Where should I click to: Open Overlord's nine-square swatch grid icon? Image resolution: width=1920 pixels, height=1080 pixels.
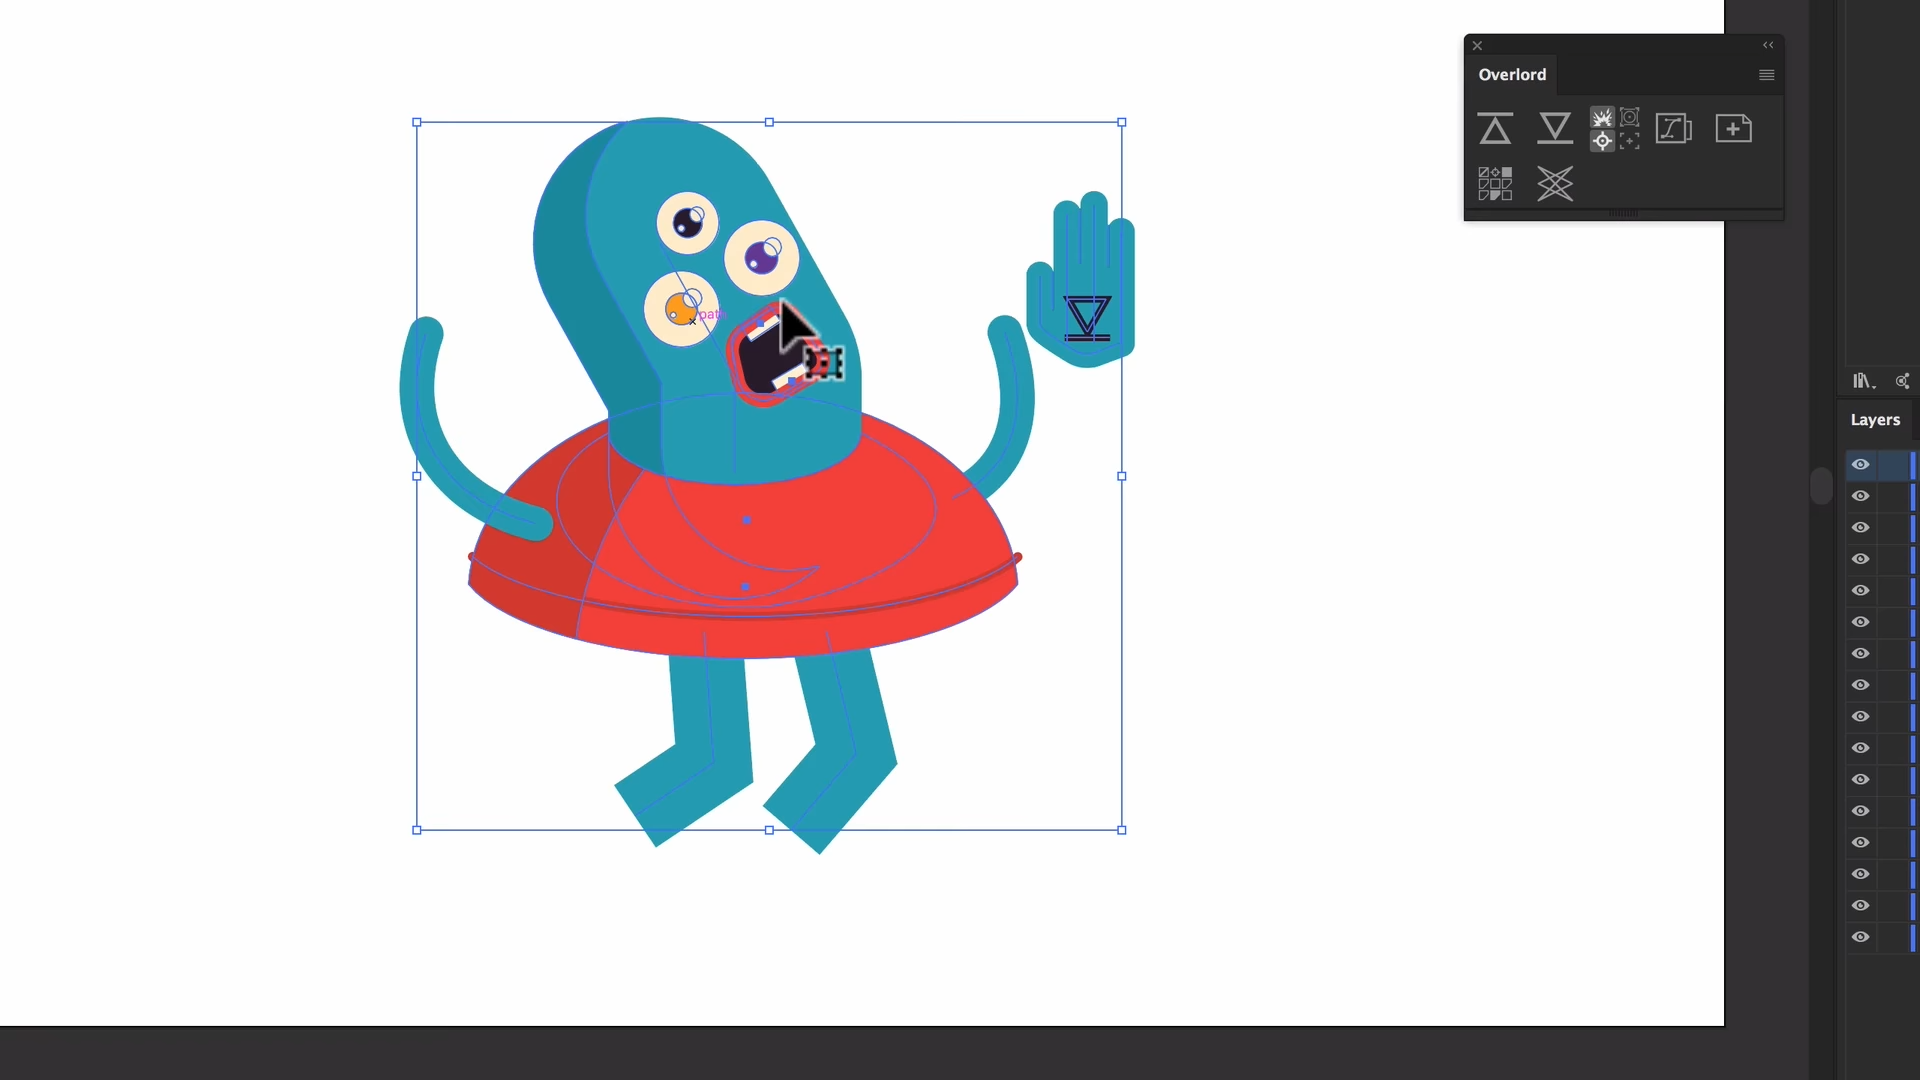[x=1495, y=184]
